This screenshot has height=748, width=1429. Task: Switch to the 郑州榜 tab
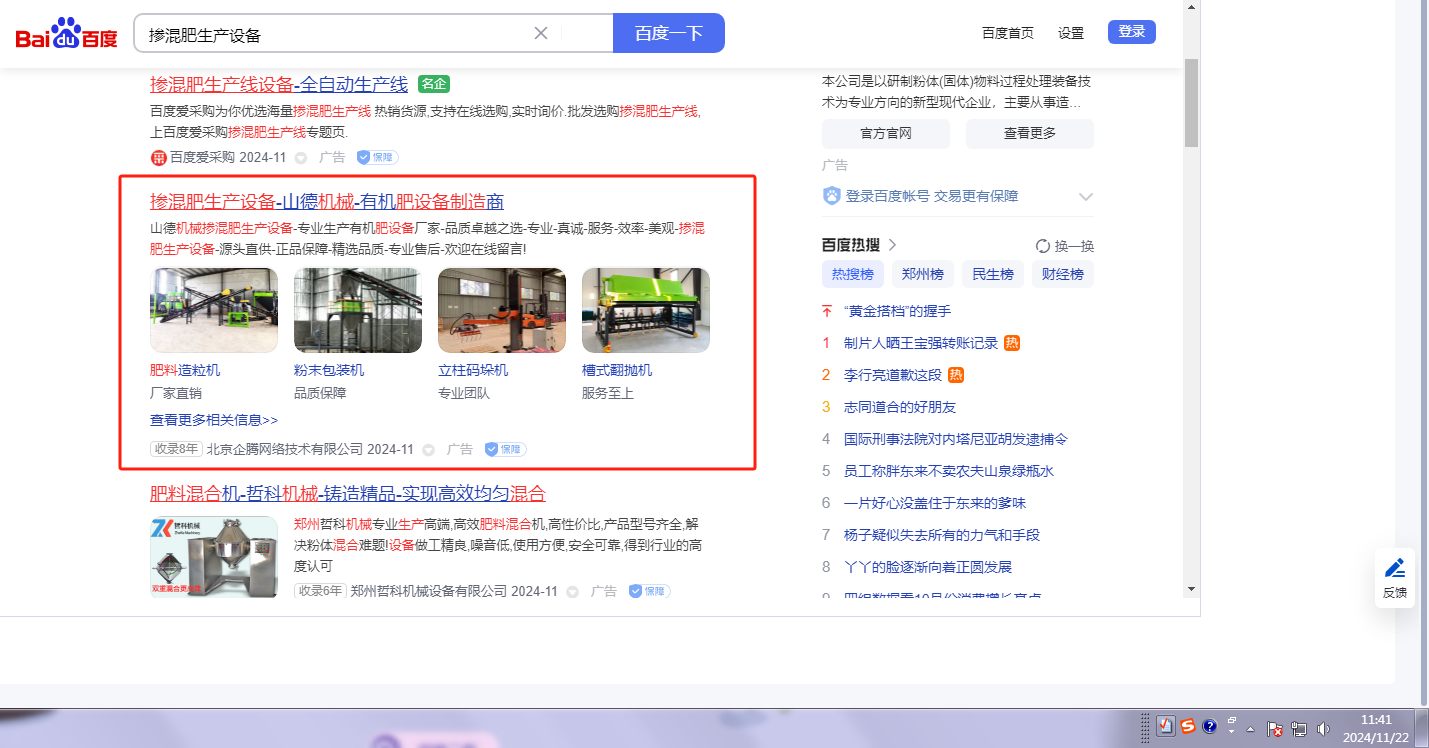tap(922, 274)
